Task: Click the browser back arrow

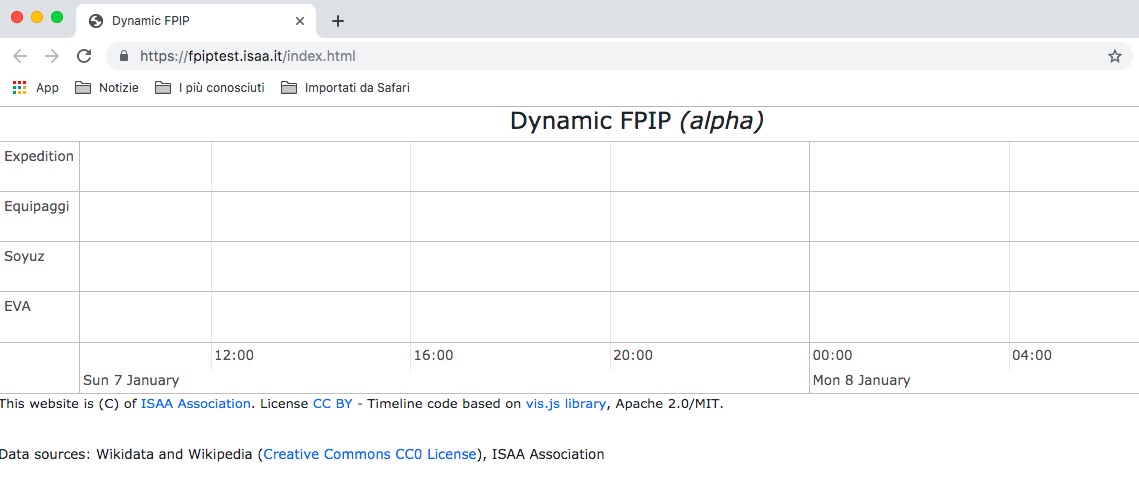Action: click(20, 56)
